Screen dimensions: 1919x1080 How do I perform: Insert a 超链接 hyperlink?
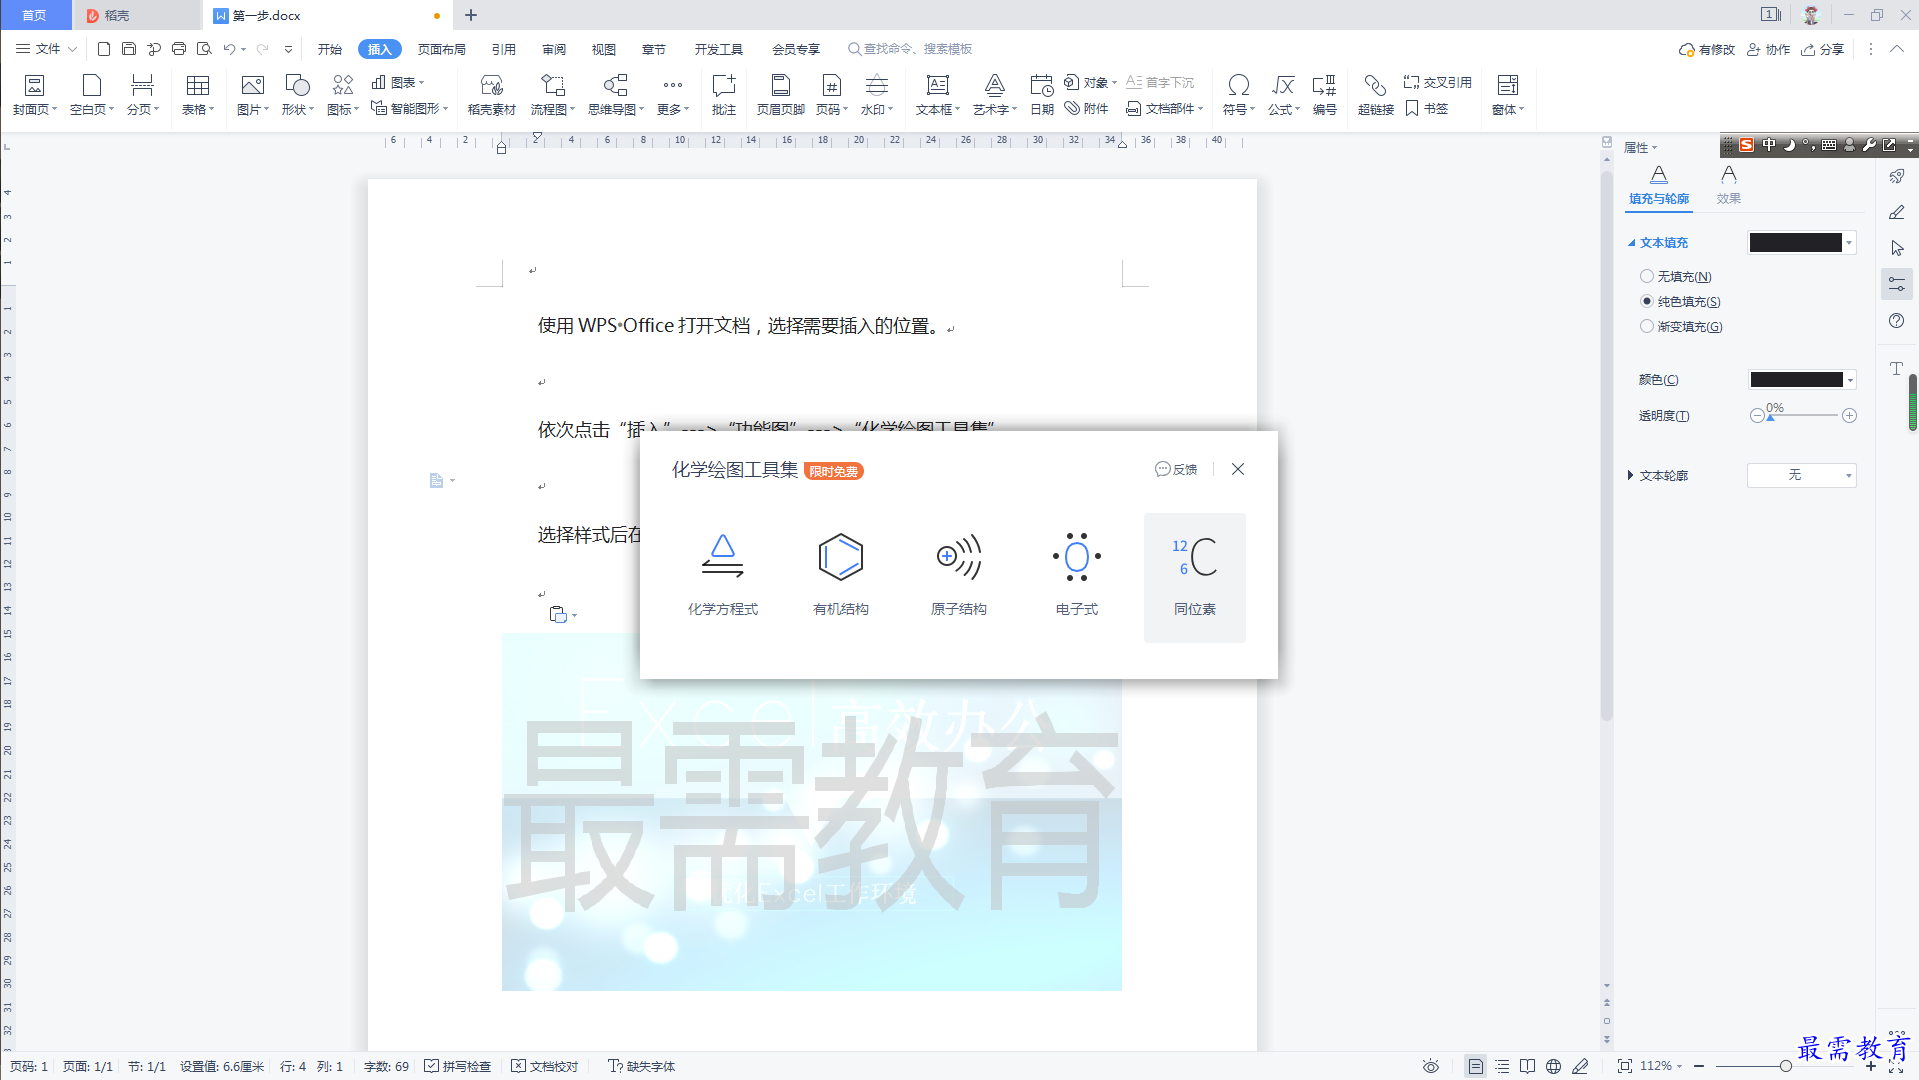[x=1376, y=95]
